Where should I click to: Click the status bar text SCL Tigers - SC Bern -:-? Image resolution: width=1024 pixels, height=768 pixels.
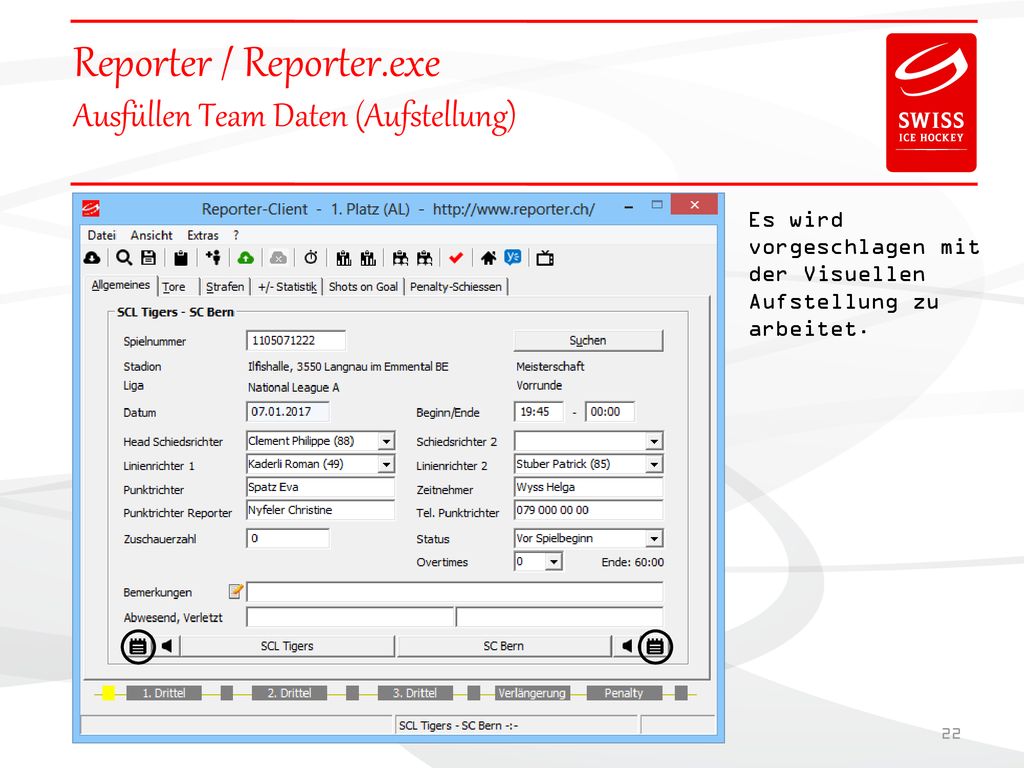(x=458, y=726)
